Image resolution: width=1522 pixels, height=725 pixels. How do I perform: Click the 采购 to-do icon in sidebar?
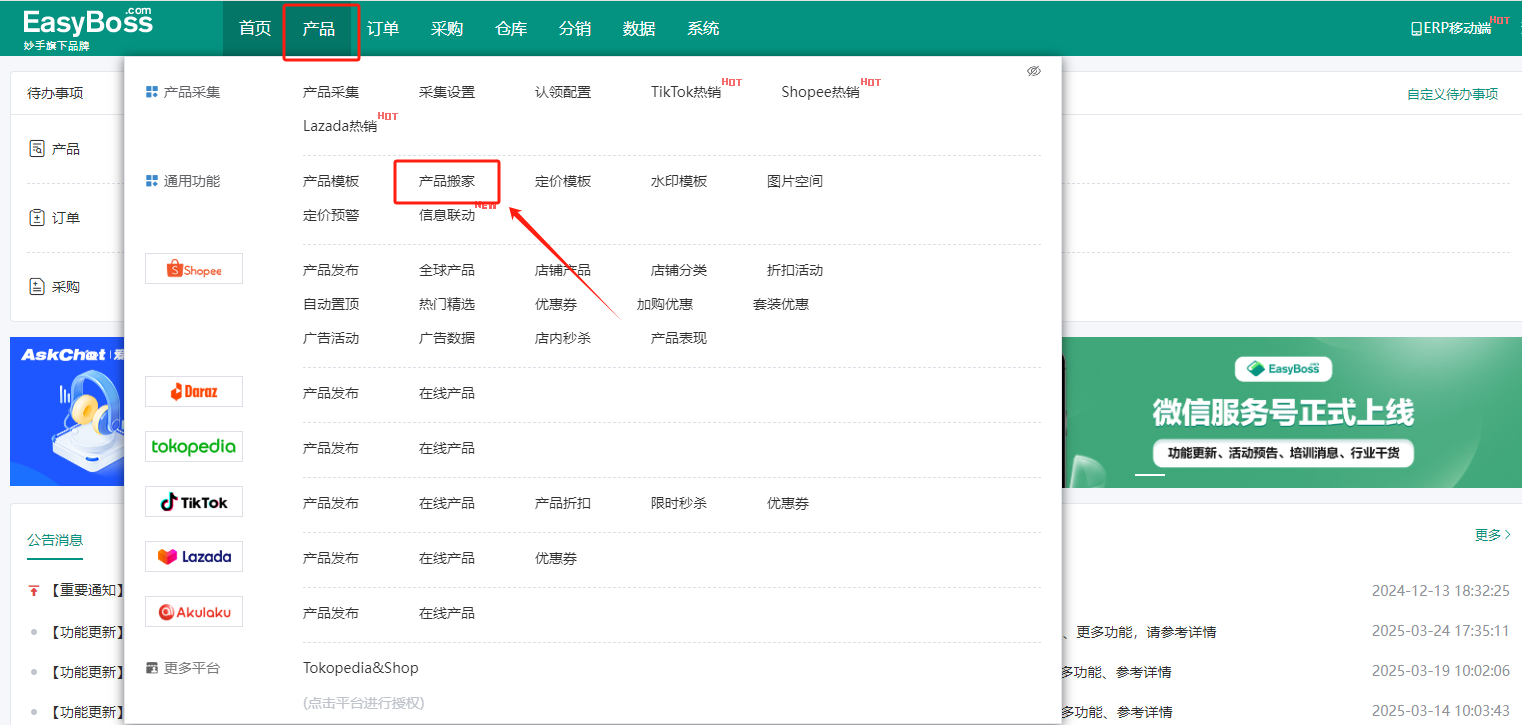click(37, 287)
